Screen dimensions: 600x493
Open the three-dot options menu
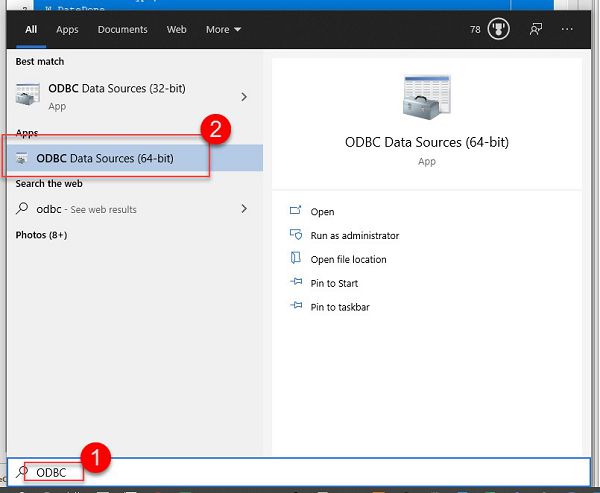[567, 29]
